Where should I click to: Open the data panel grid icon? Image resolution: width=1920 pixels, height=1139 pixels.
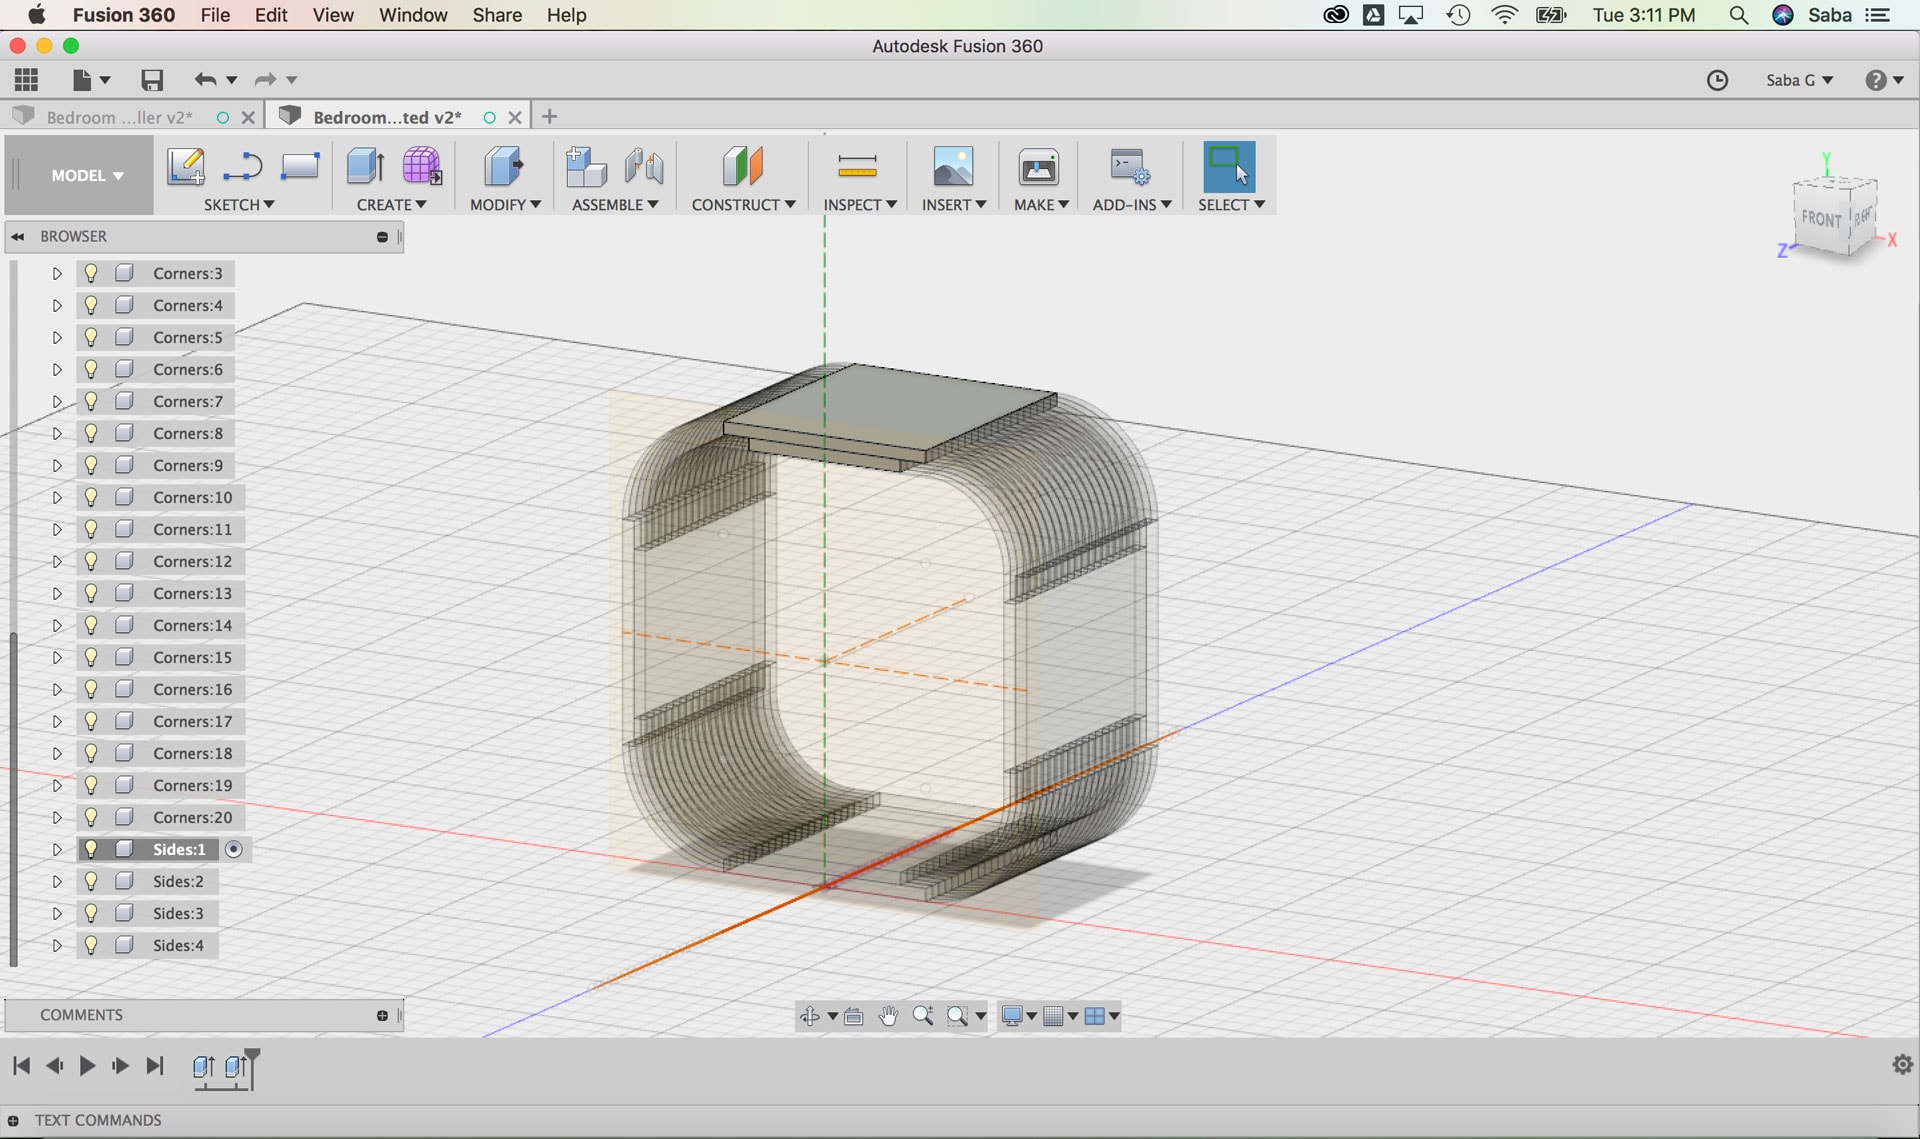tap(27, 80)
